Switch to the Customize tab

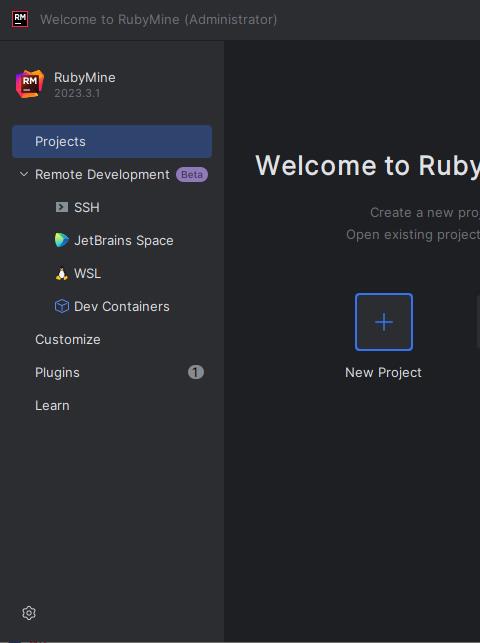click(x=68, y=340)
